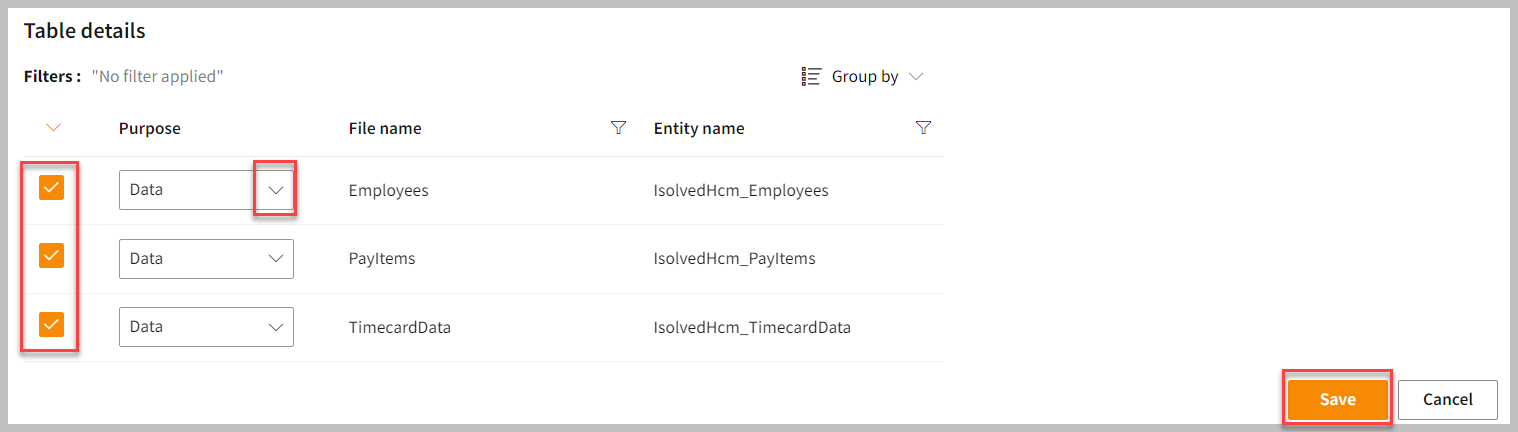This screenshot has width=1518, height=432.
Task: Select the PayItems file name cell
Action: 382,258
